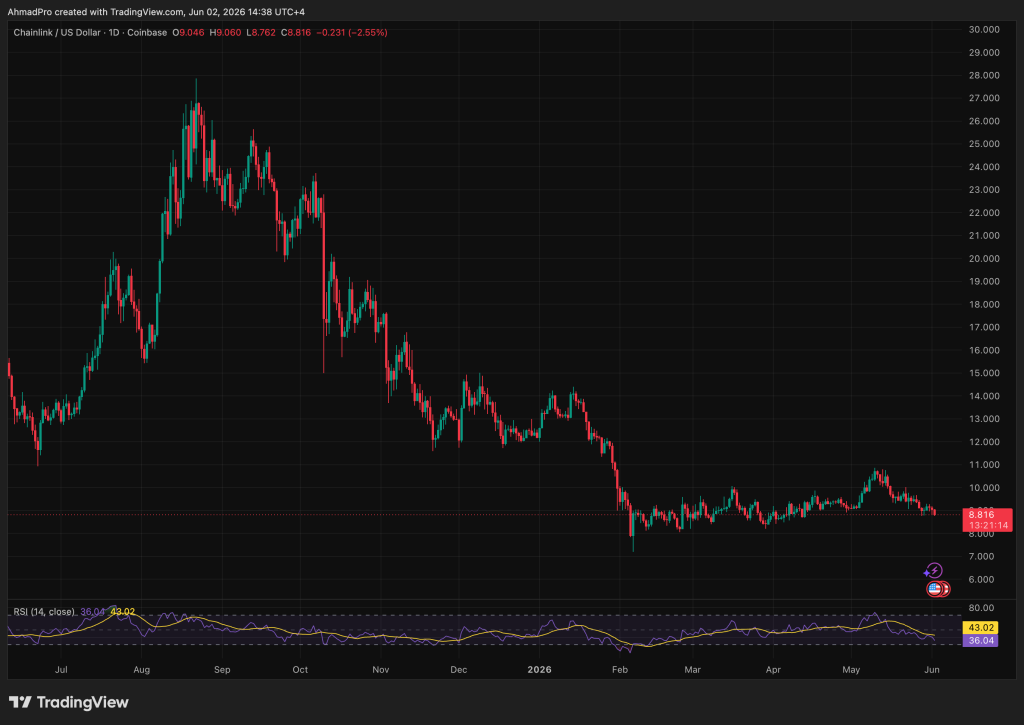The width and height of the screenshot is (1024, 725).
Task: Click the yellow RSI average 43.02 in legend
Action: pyautogui.click(x=123, y=611)
